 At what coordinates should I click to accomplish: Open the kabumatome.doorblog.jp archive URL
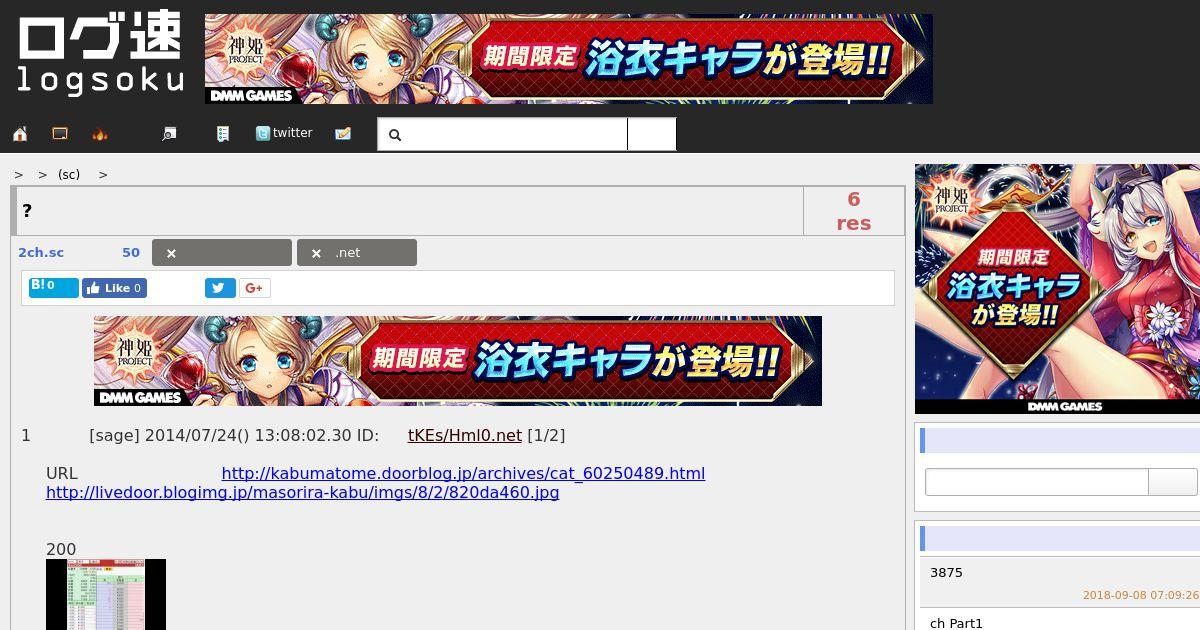point(463,474)
